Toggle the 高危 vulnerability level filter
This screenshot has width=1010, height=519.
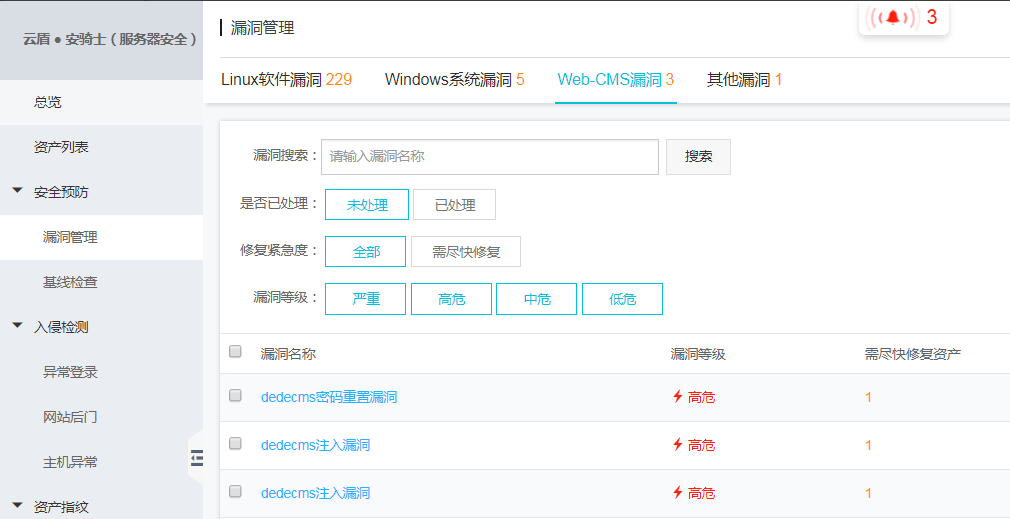click(x=451, y=299)
